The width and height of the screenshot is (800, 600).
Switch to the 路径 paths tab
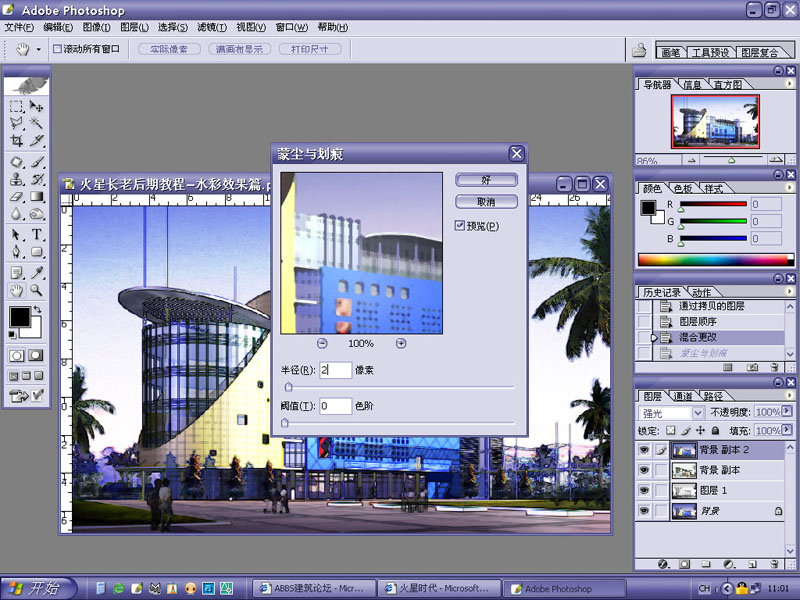pos(713,396)
